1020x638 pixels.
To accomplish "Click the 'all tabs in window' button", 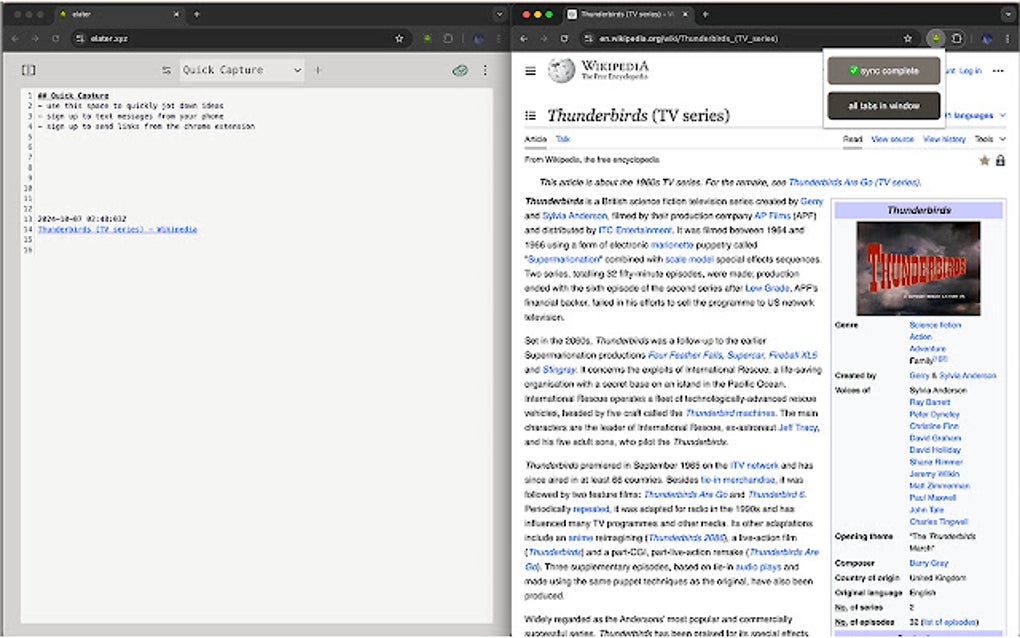I will [x=883, y=105].
